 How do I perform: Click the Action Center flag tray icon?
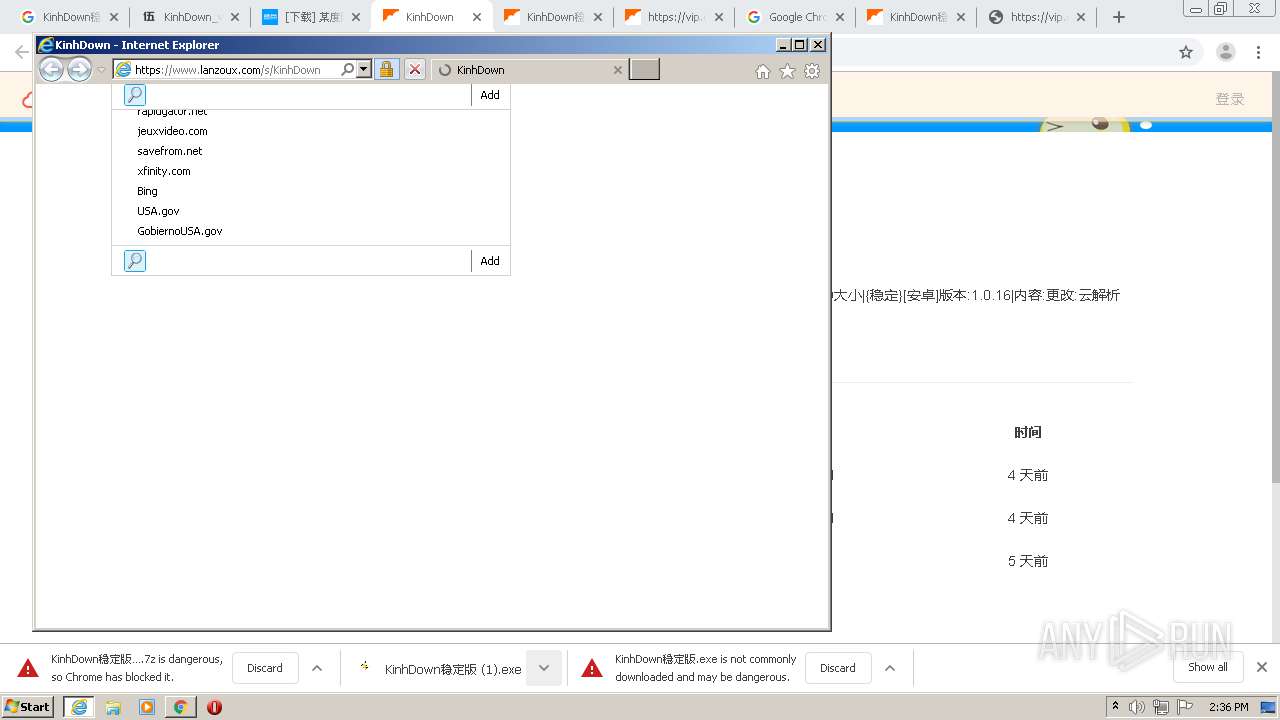1185,707
